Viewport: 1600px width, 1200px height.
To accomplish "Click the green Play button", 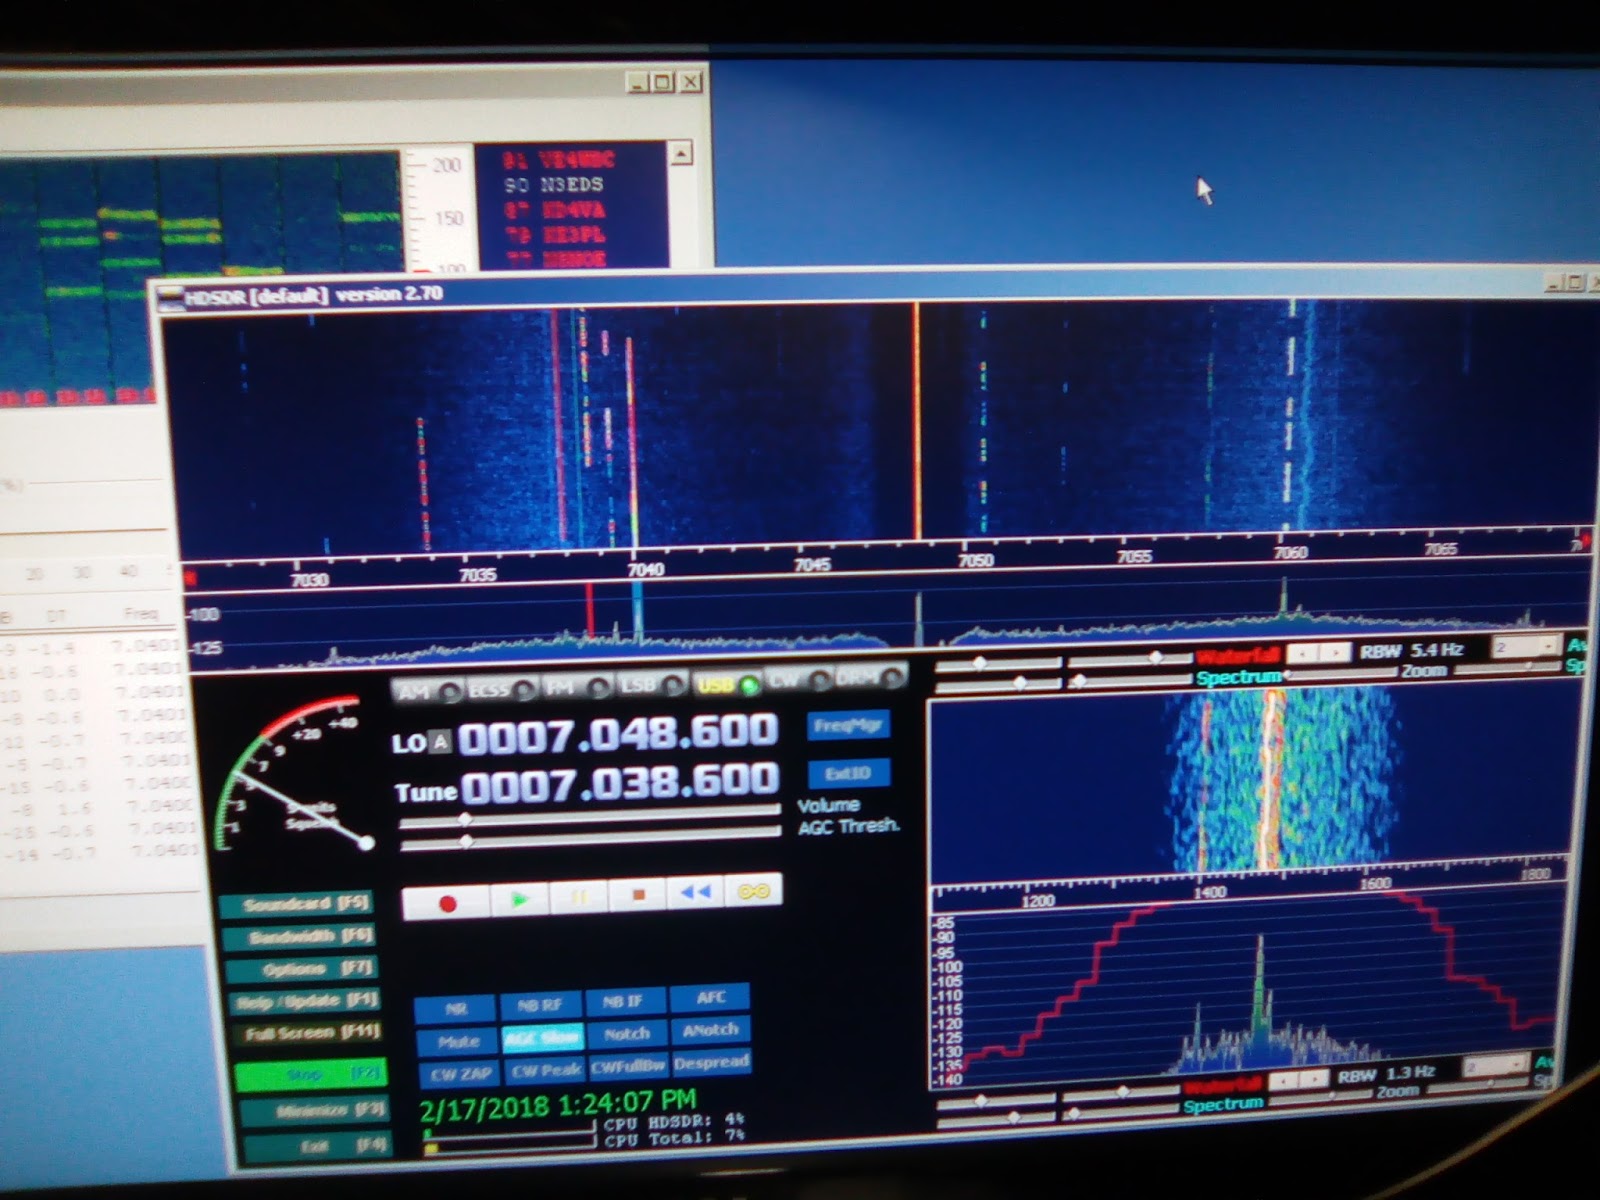I will tap(520, 900).
